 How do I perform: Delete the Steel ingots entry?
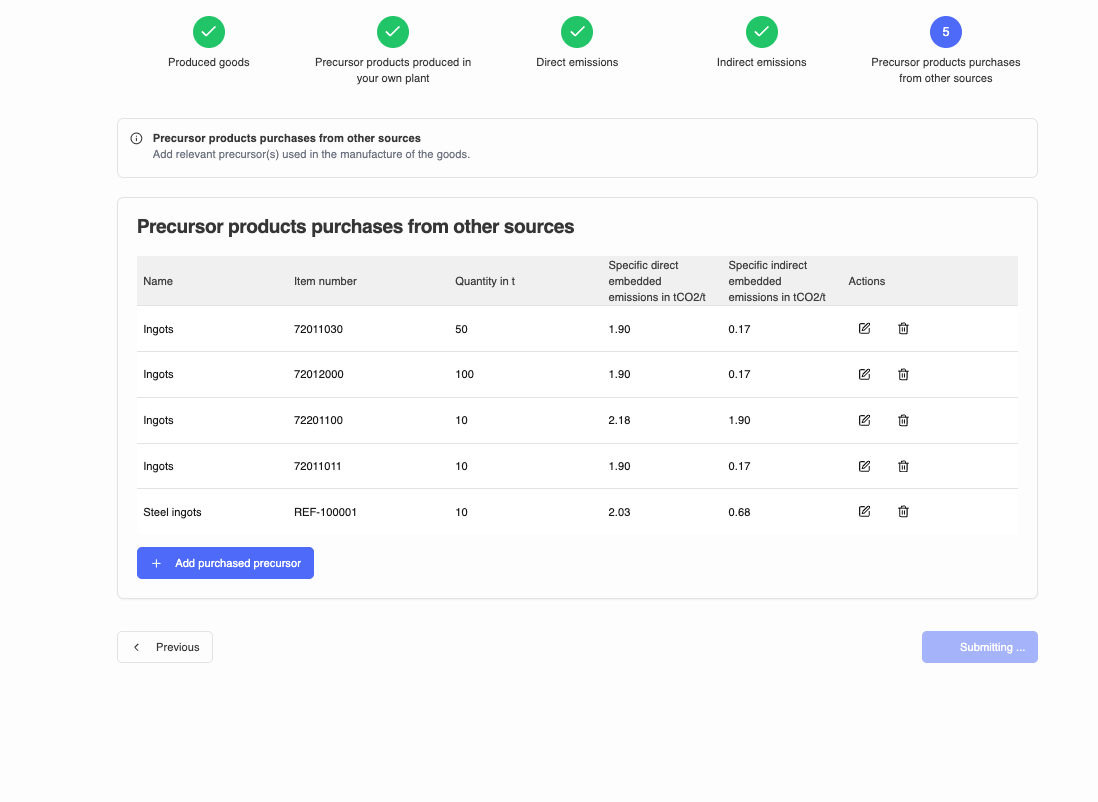(x=903, y=512)
